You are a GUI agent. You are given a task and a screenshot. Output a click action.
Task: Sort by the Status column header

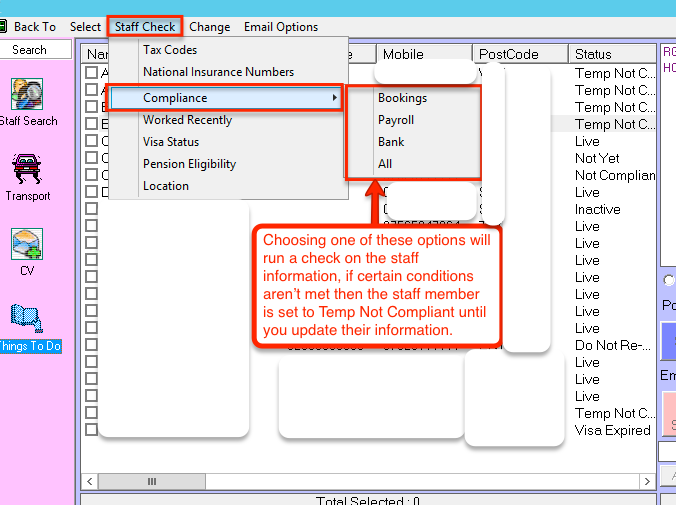593,54
